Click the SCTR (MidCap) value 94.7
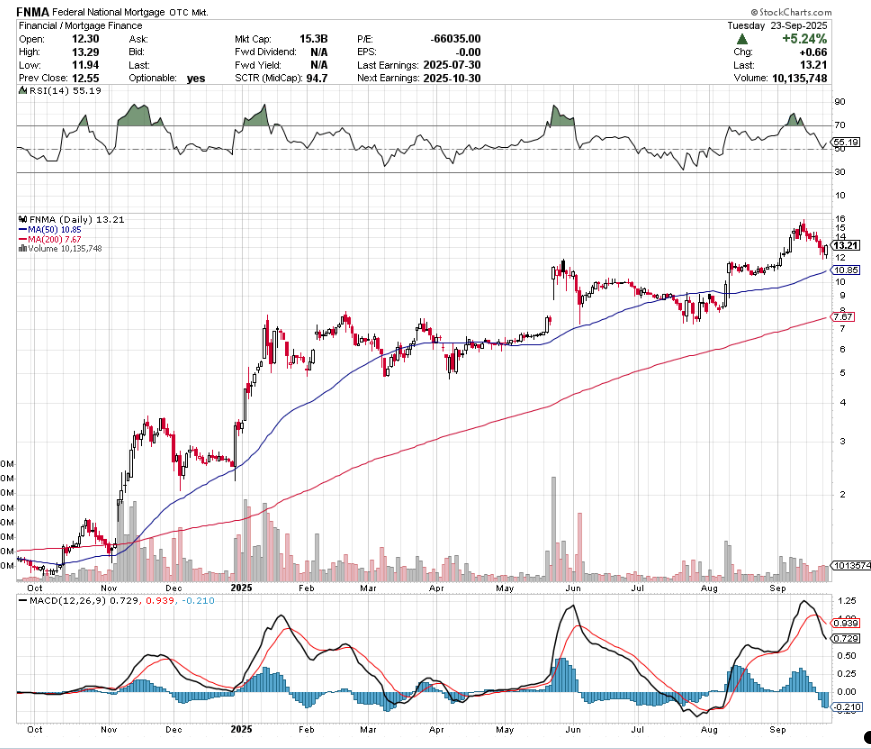 click(317, 78)
